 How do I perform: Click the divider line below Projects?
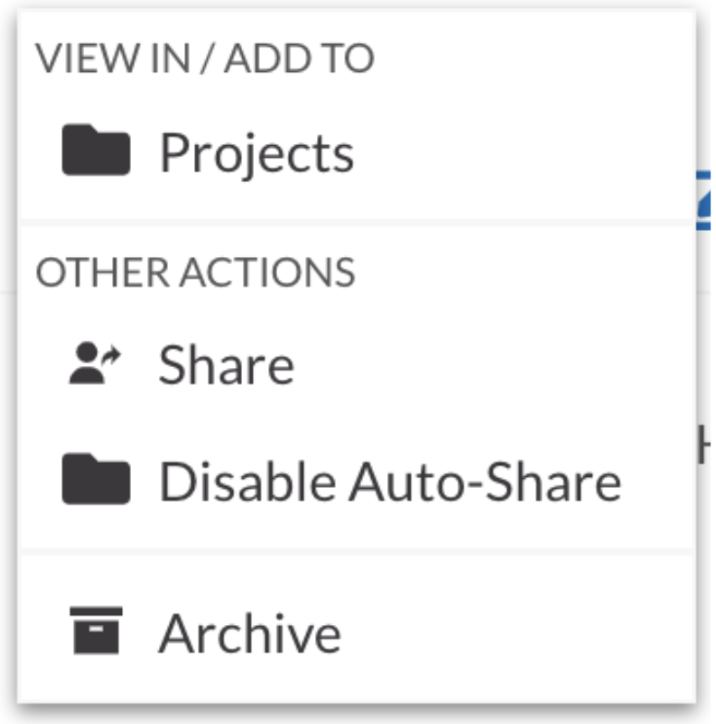tap(356, 223)
